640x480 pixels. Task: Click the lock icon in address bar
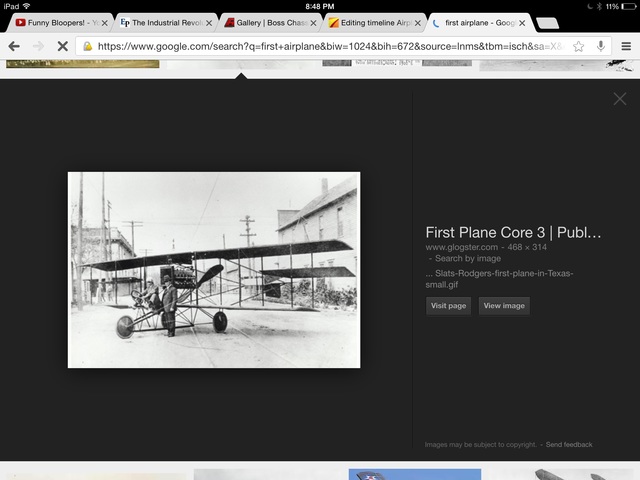click(87, 46)
